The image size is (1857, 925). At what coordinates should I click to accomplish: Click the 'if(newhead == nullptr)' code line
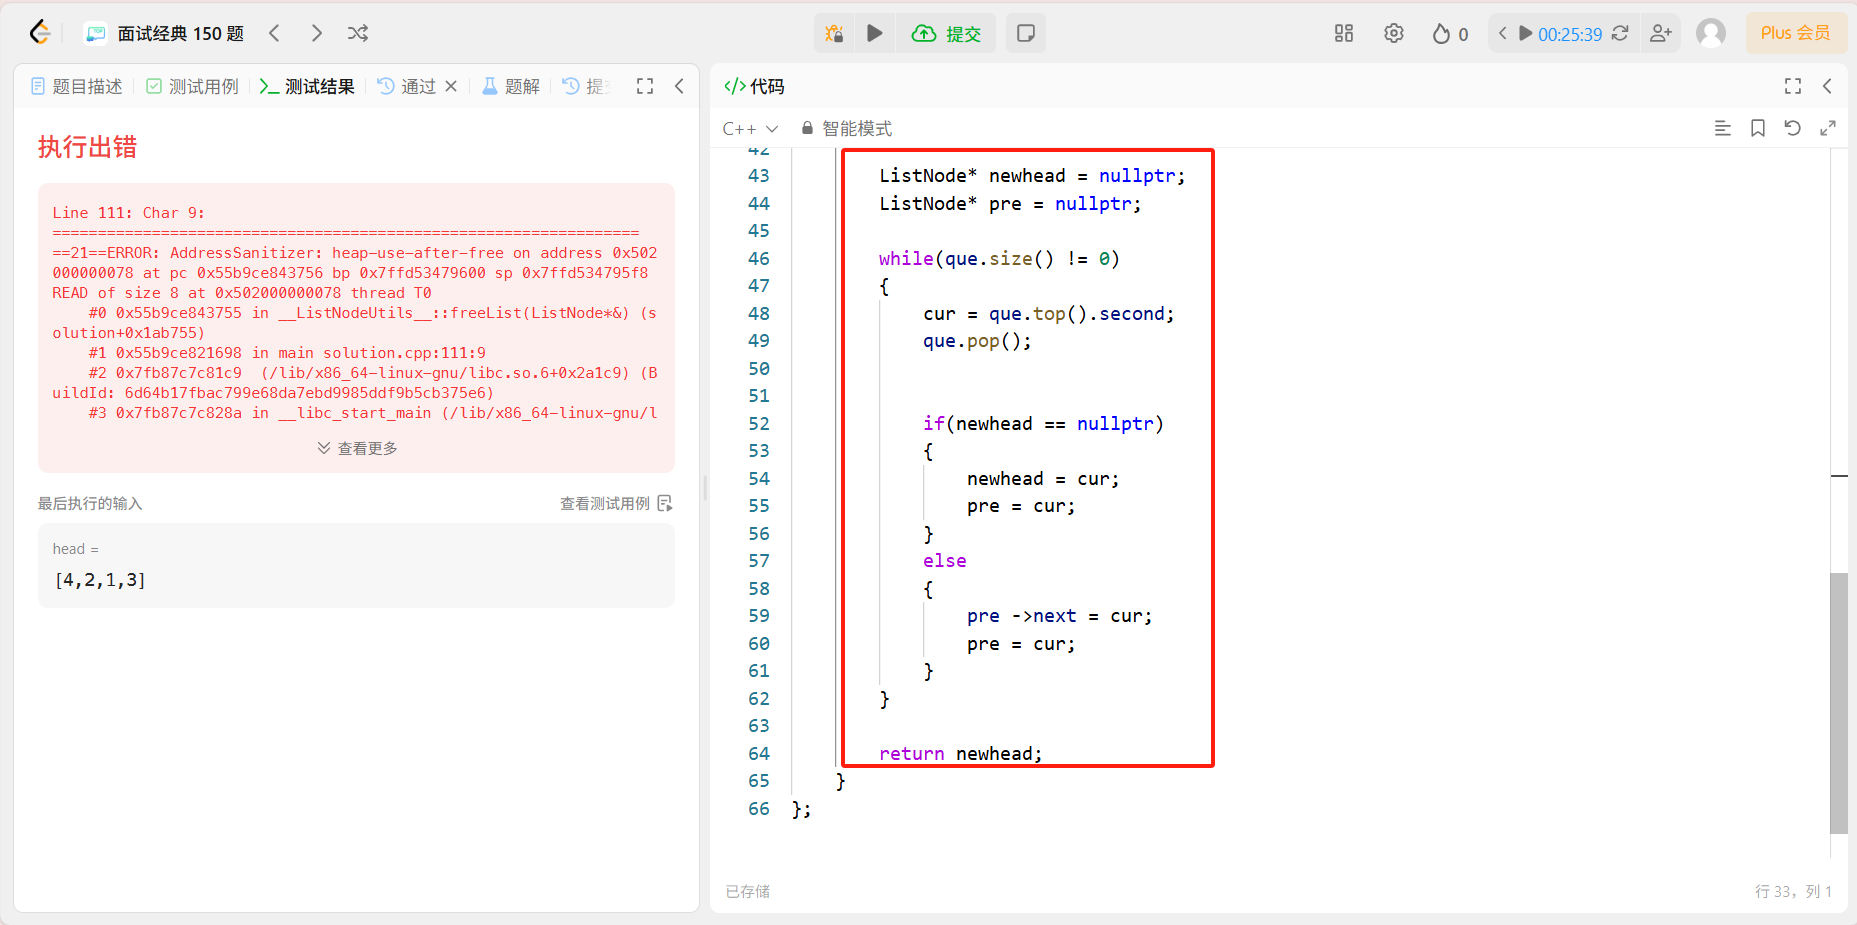tap(1043, 423)
